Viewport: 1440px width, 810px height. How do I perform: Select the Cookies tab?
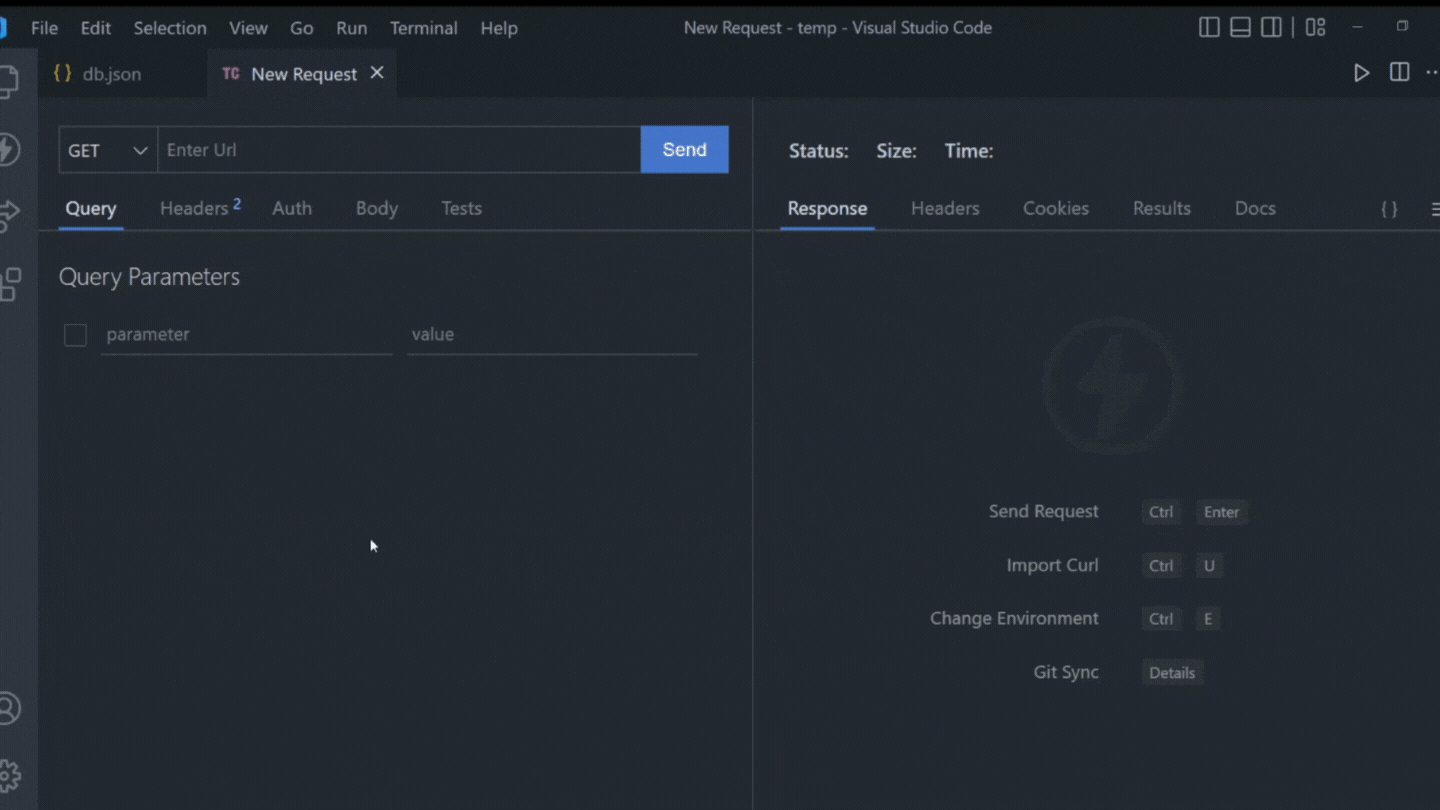click(1056, 209)
